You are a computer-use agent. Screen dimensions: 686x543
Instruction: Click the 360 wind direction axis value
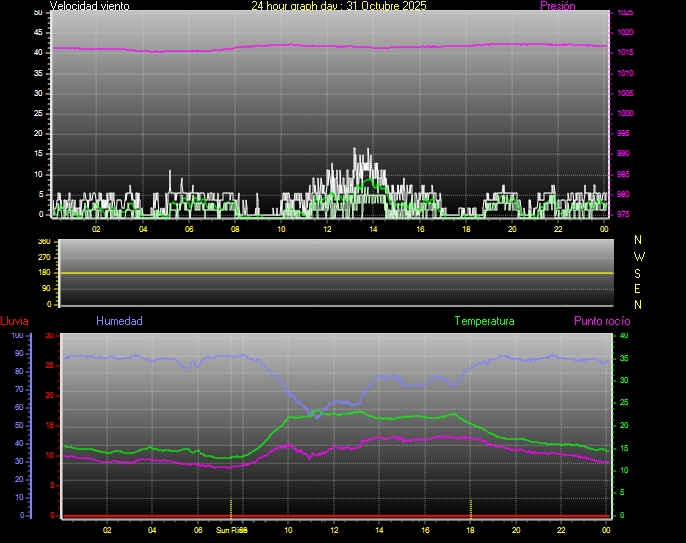[43, 242]
